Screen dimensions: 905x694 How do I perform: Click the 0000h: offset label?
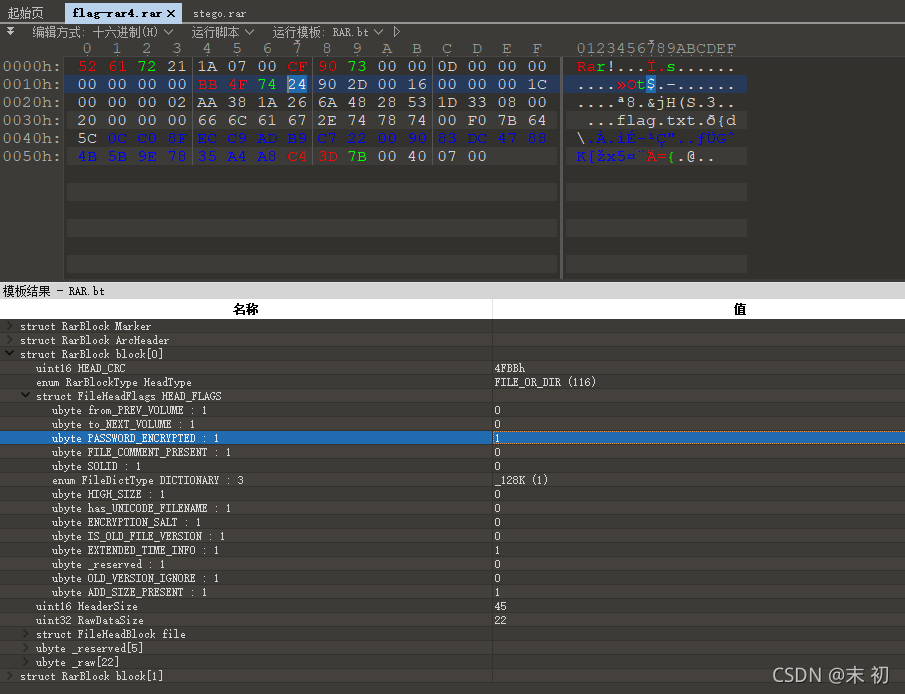point(32,66)
